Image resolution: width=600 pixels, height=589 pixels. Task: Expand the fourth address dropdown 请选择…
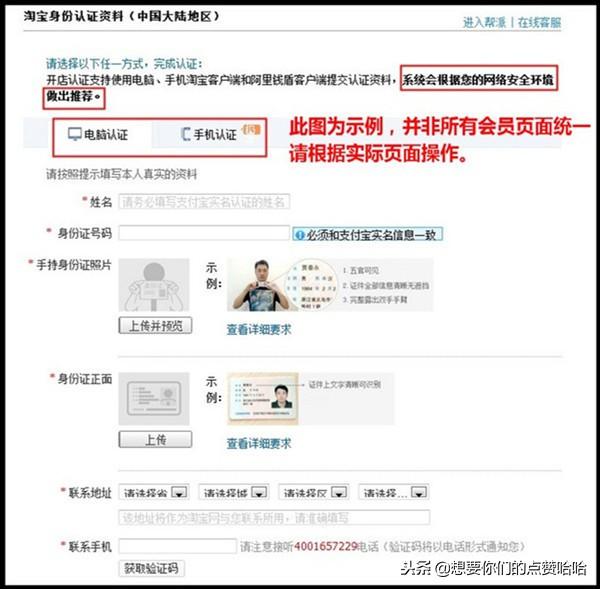pos(394,492)
